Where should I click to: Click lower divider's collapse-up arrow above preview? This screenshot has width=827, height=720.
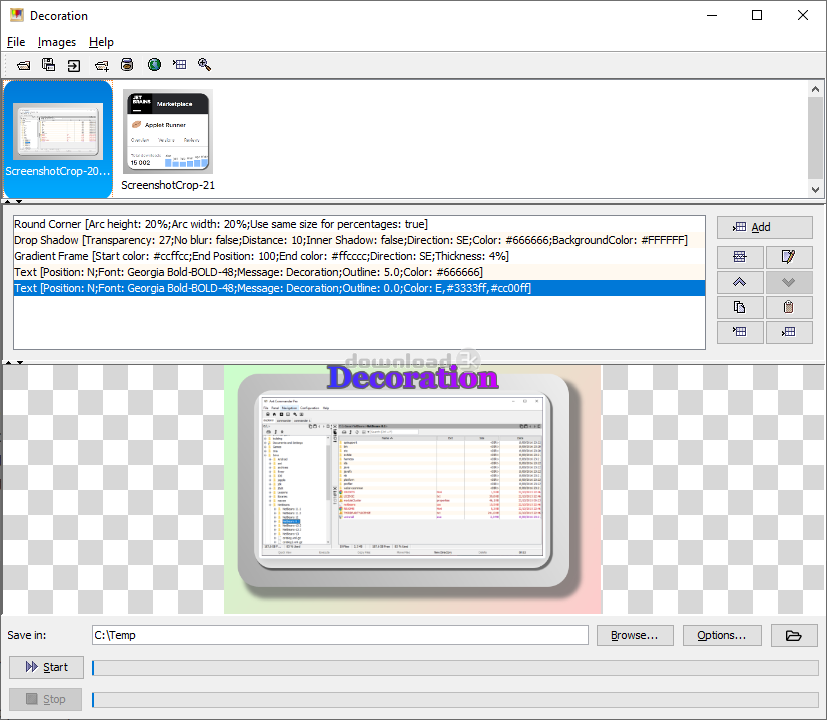tap(8, 362)
